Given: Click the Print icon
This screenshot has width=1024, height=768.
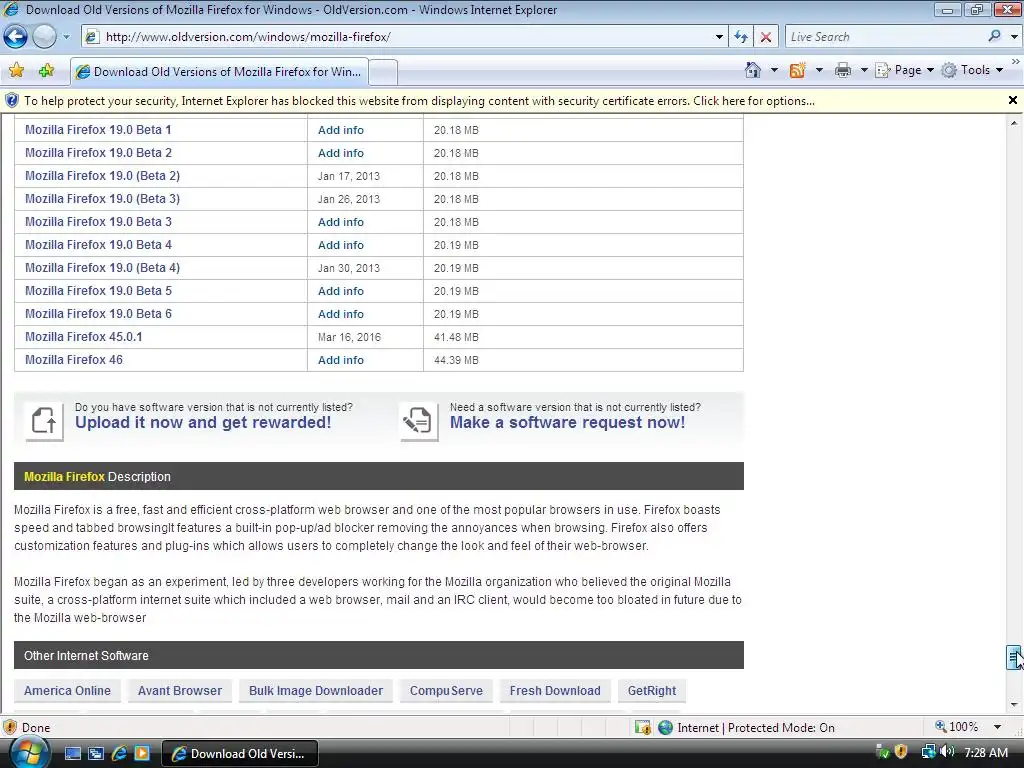Looking at the screenshot, I should click(842, 70).
